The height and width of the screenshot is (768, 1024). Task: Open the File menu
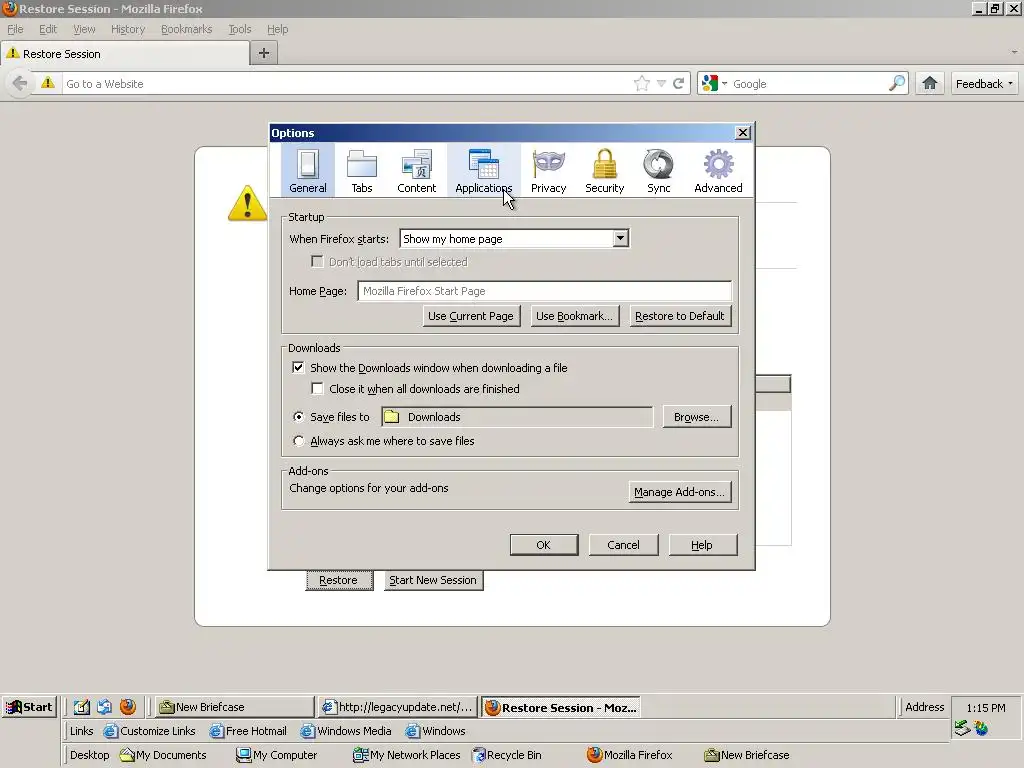tap(15, 29)
